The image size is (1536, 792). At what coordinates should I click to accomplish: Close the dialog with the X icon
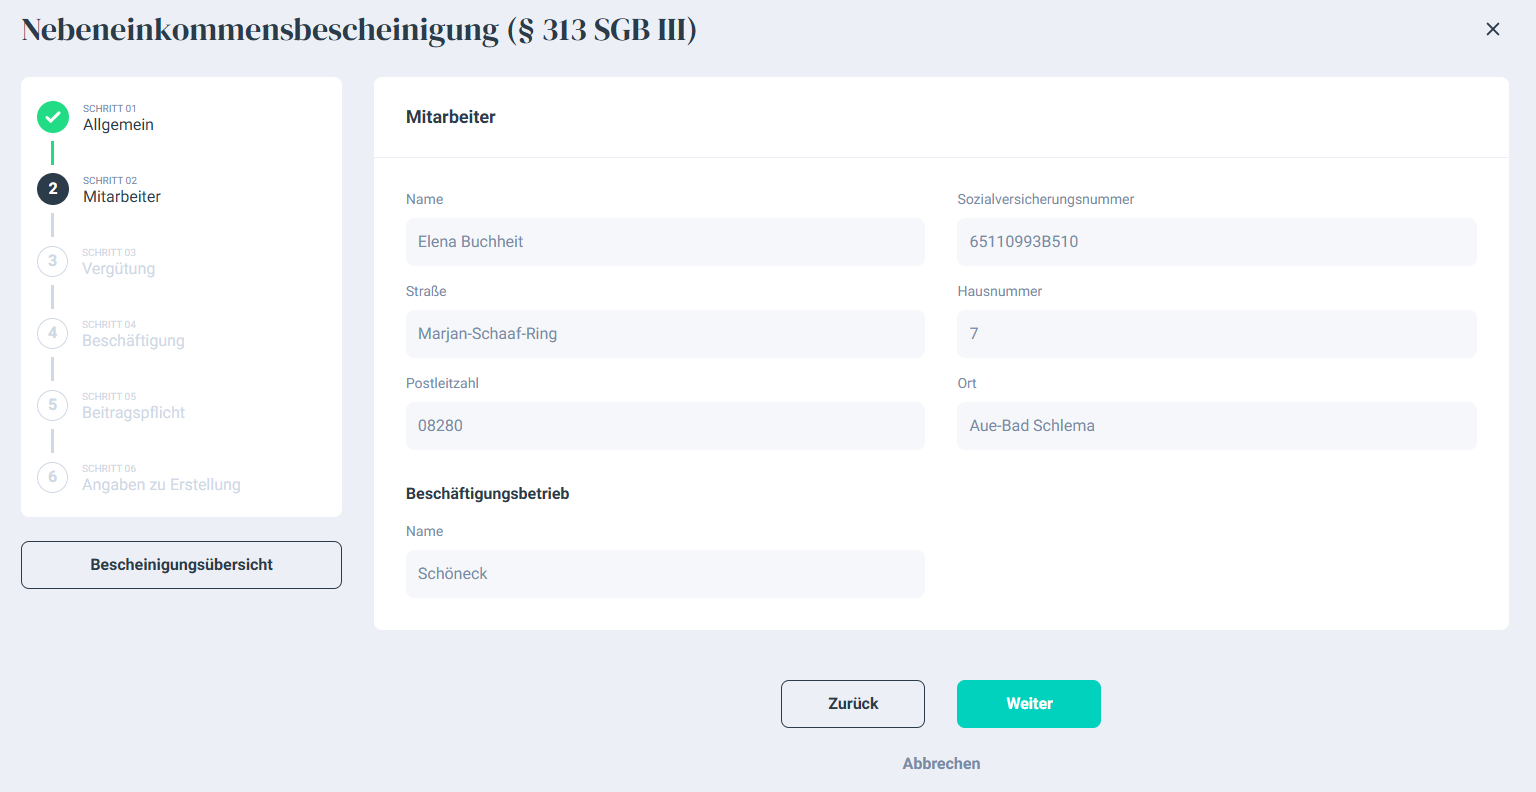[x=1492, y=30]
